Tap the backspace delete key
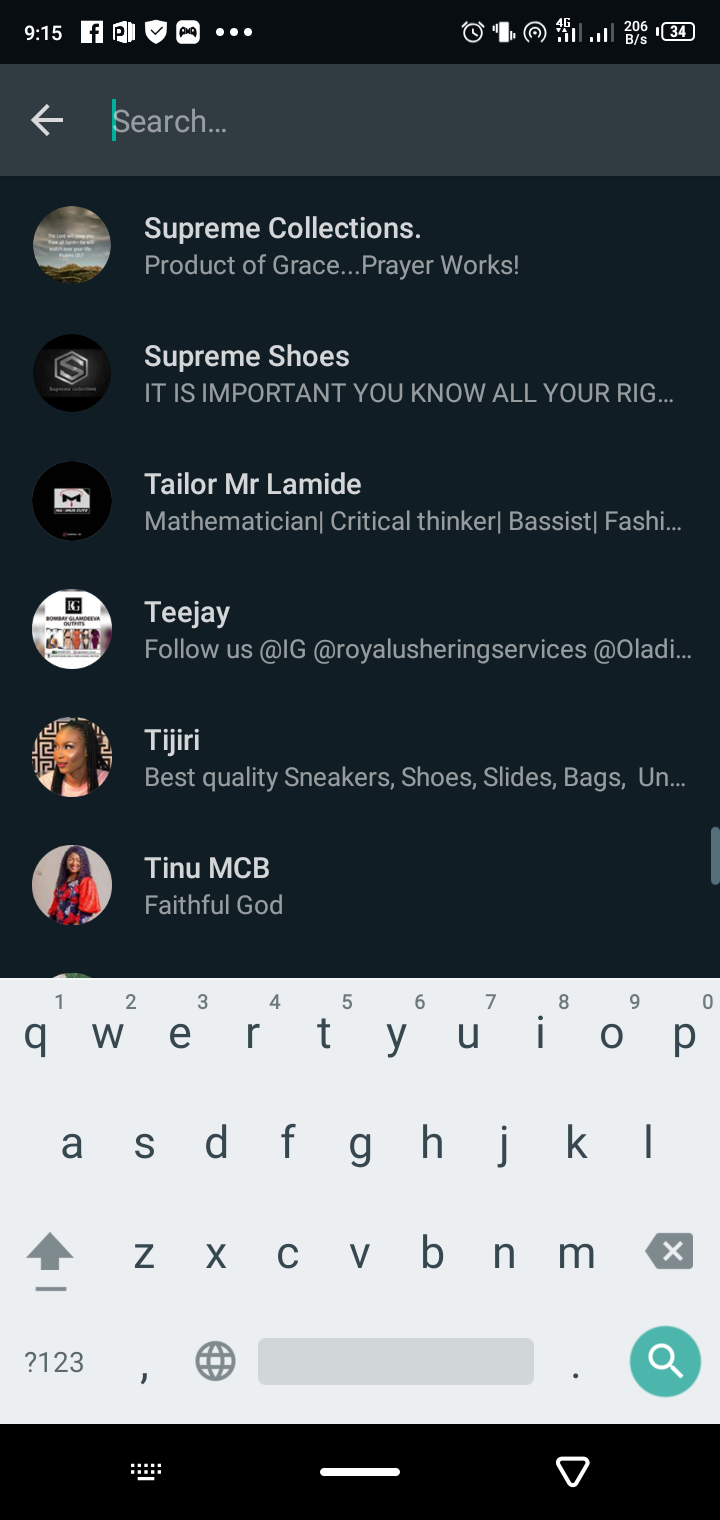 pyautogui.click(x=669, y=1251)
